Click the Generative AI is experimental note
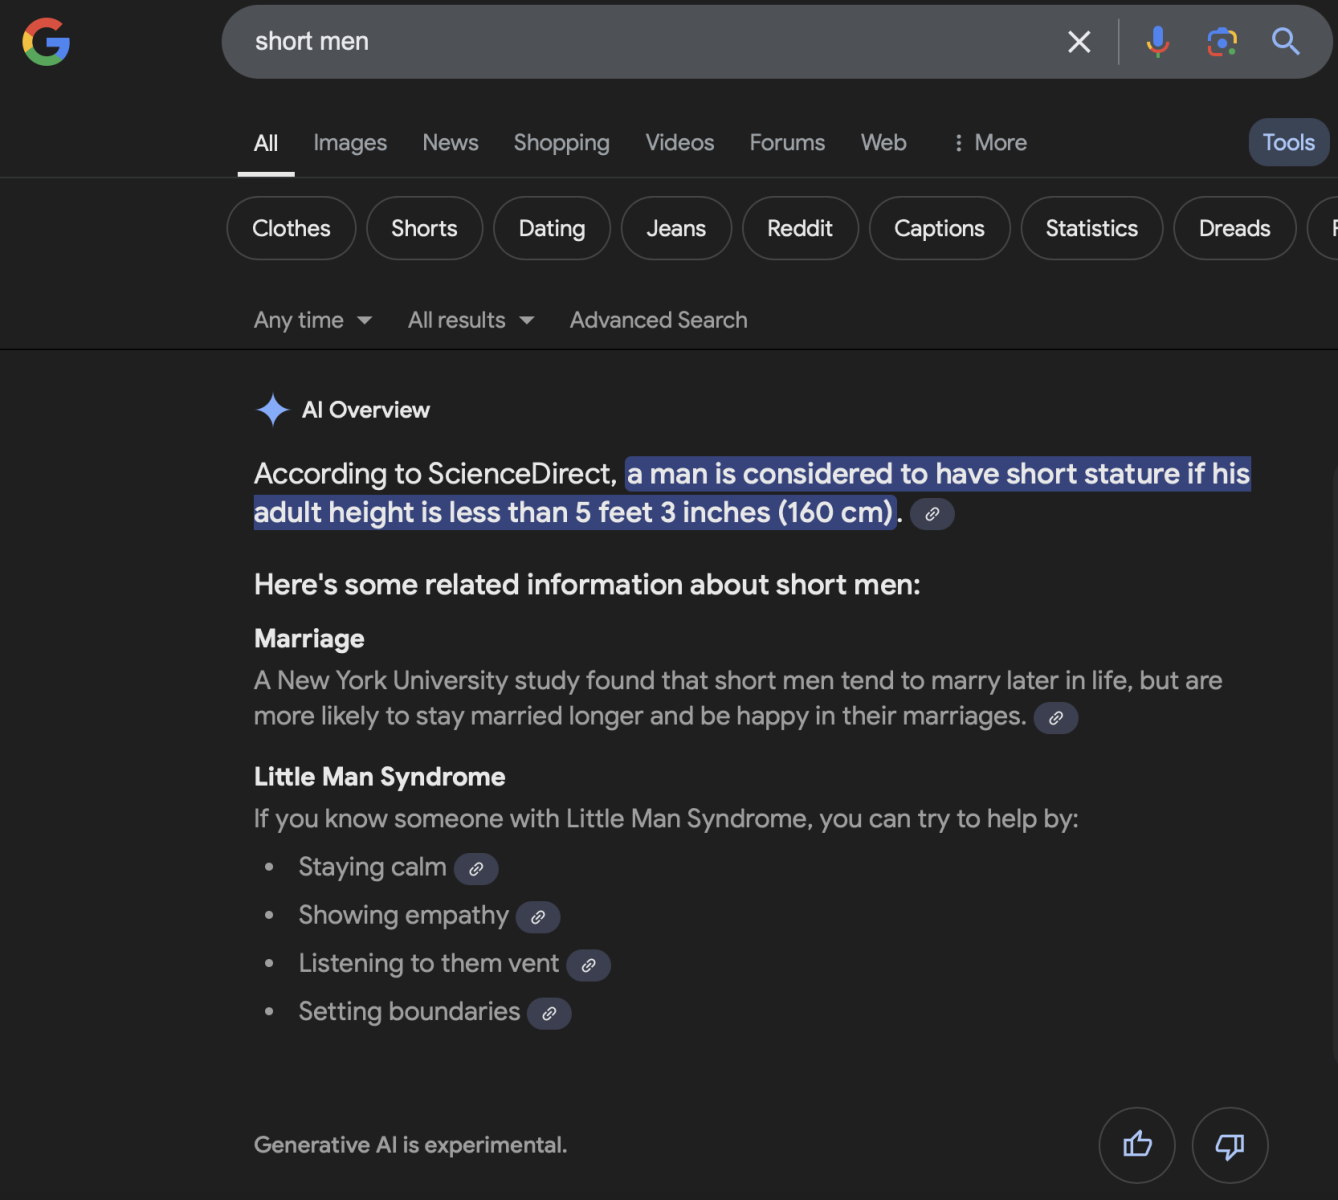 pyautogui.click(x=410, y=1145)
